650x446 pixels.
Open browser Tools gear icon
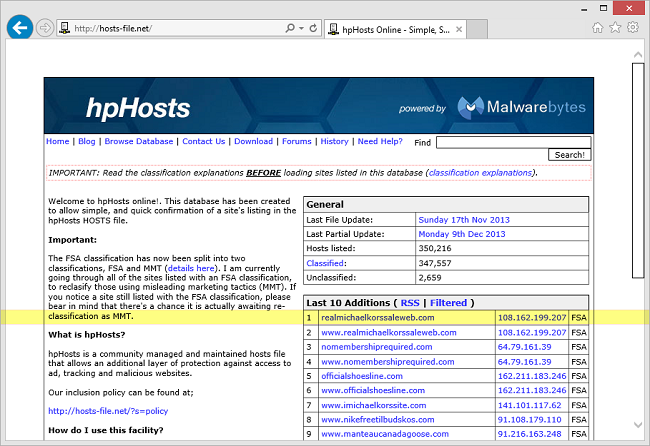click(x=633, y=28)
